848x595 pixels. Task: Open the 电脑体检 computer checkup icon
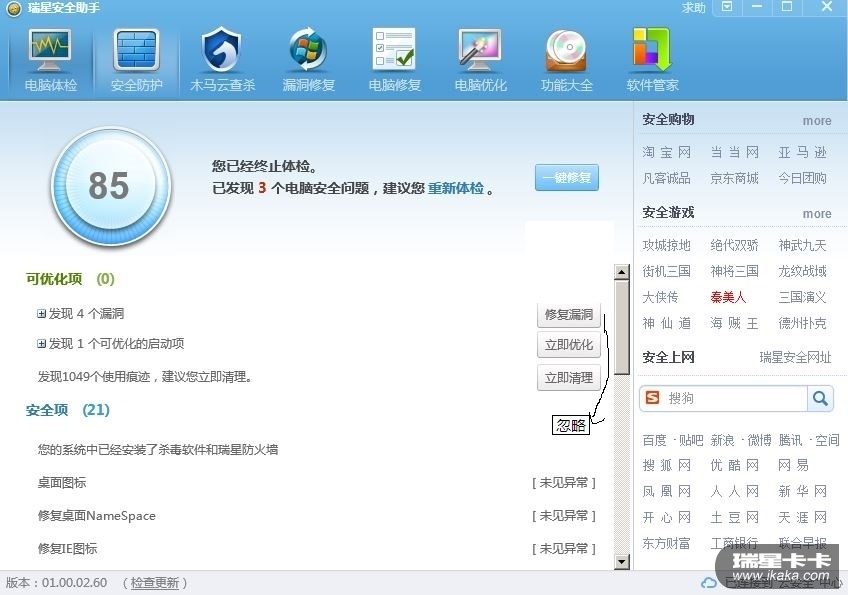point(50,50)
